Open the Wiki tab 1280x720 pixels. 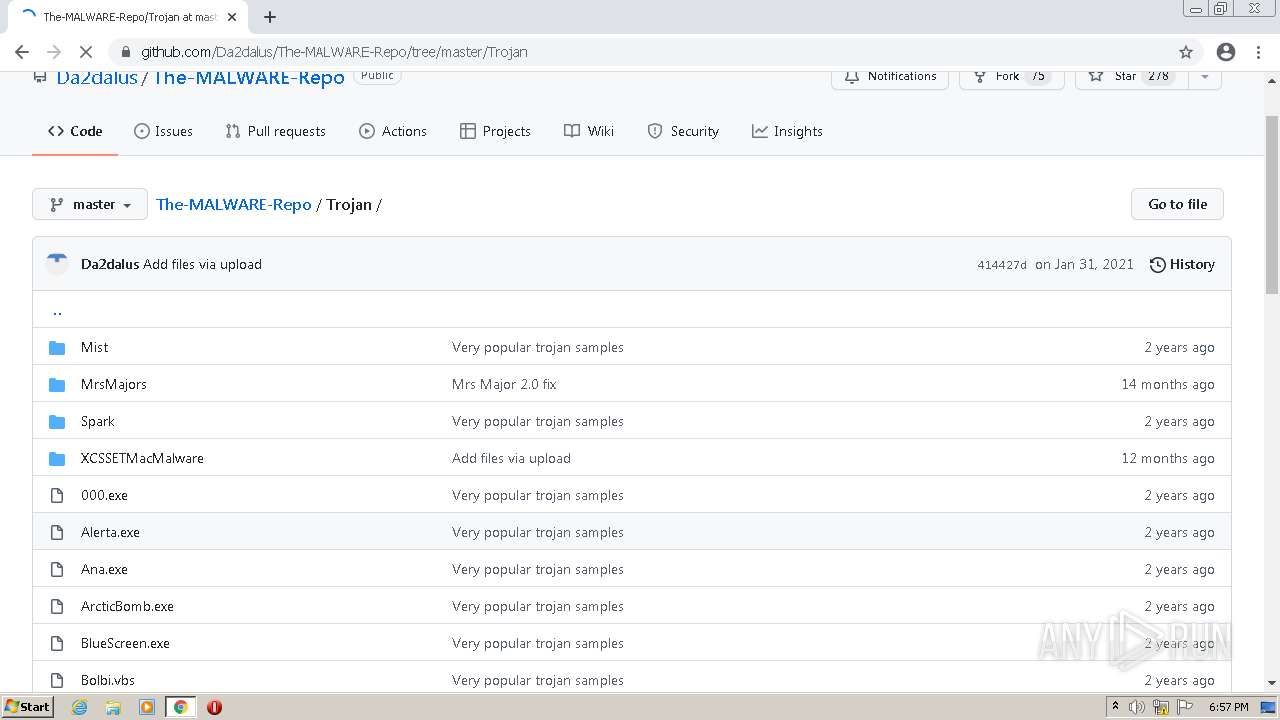coord(589,131)
